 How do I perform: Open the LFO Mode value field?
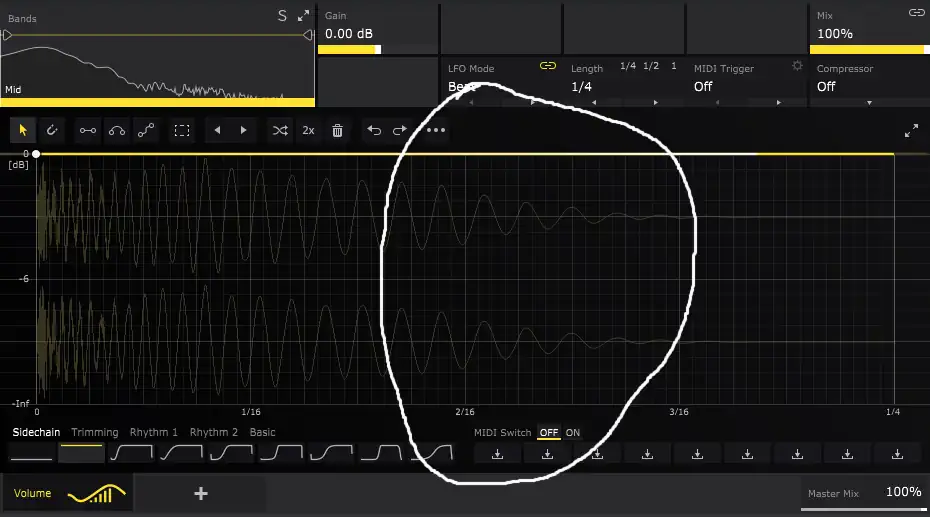463,87
